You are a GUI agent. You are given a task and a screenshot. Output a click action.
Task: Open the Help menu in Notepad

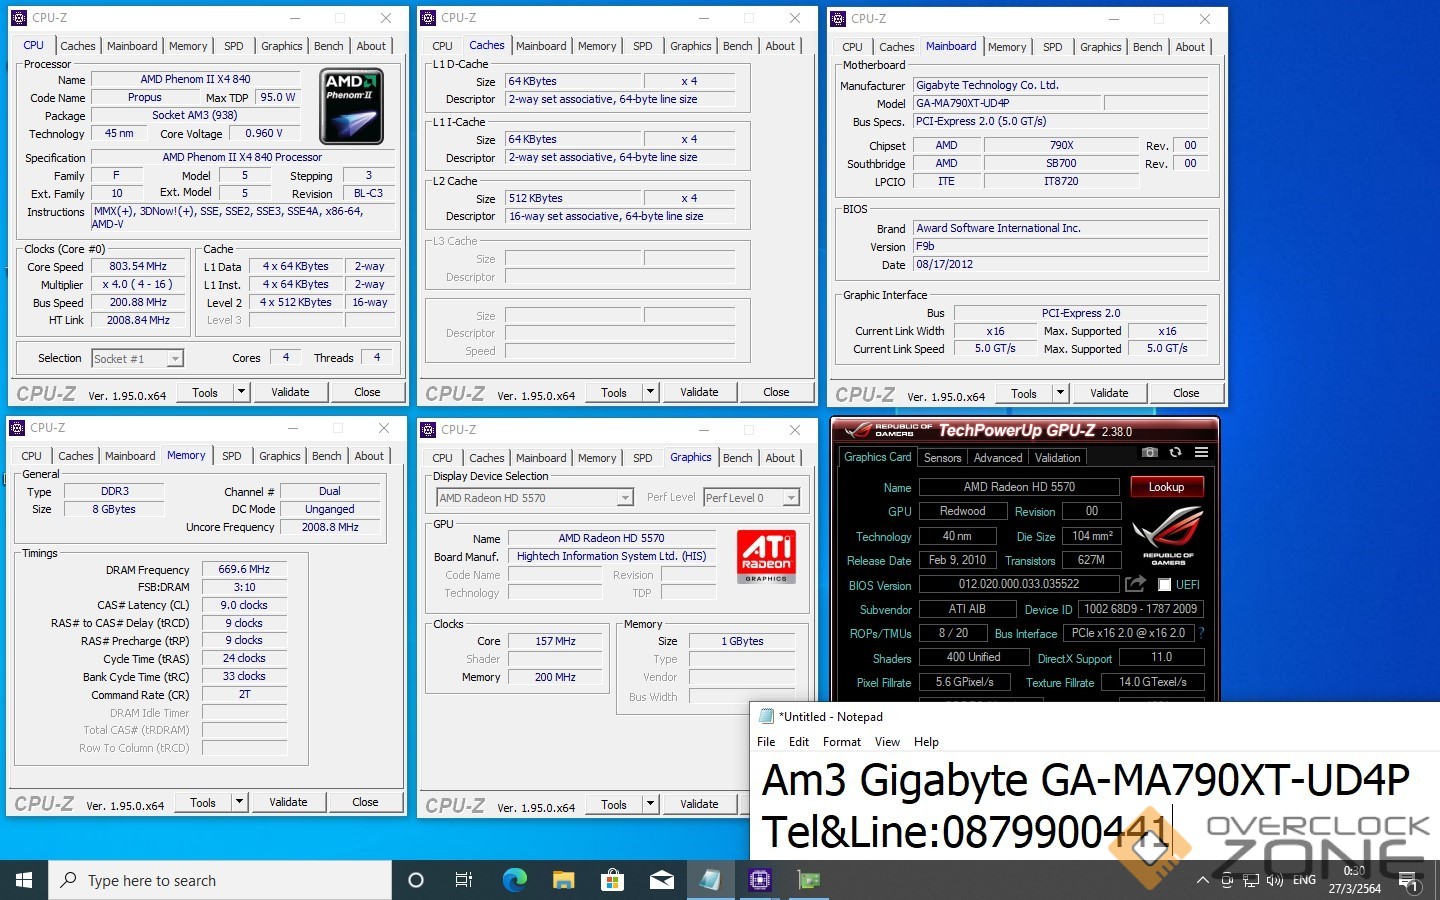click(x=926, y=742)
